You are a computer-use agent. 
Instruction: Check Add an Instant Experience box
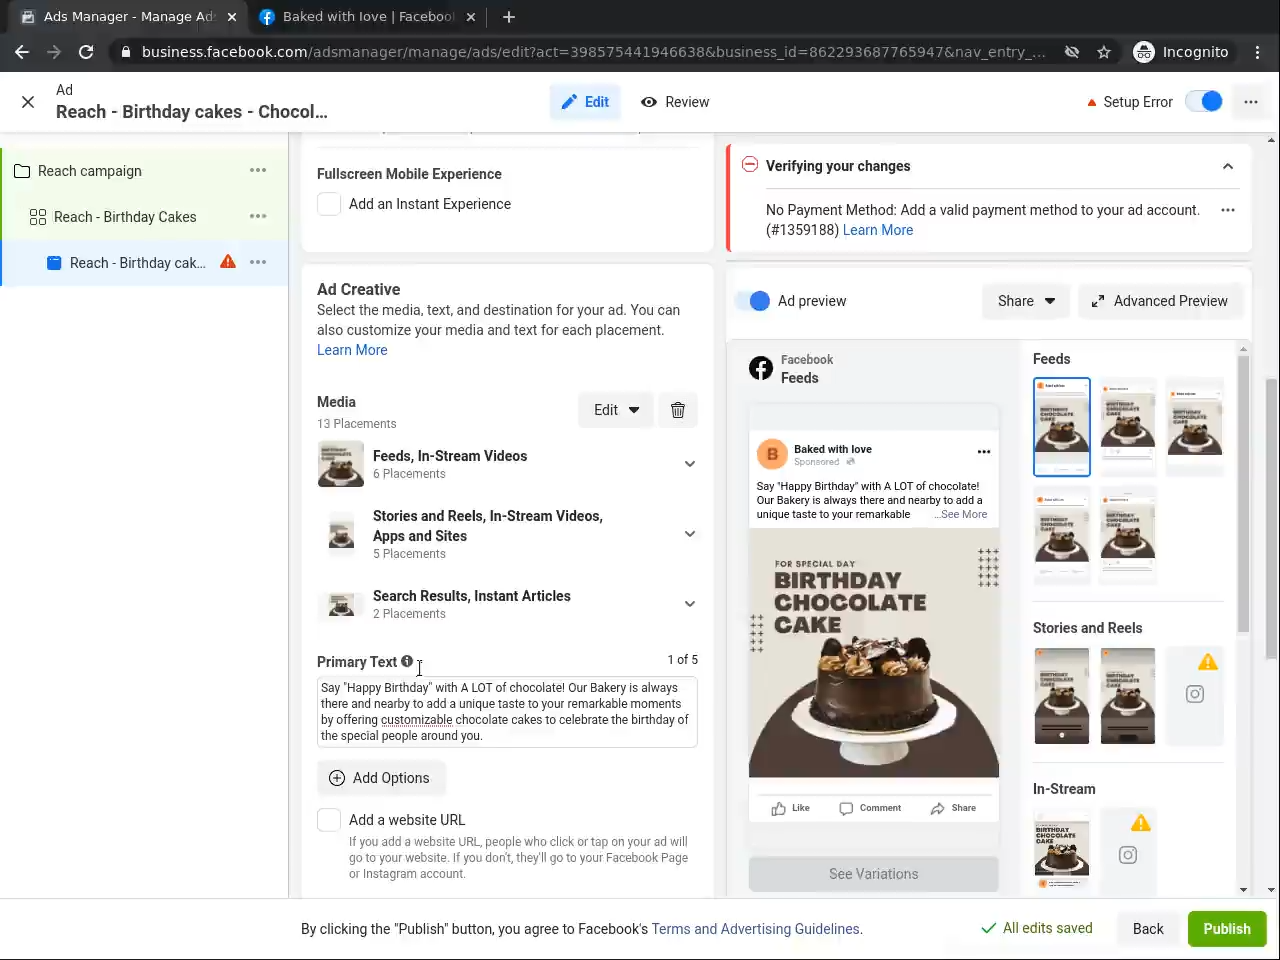(329, 204)
